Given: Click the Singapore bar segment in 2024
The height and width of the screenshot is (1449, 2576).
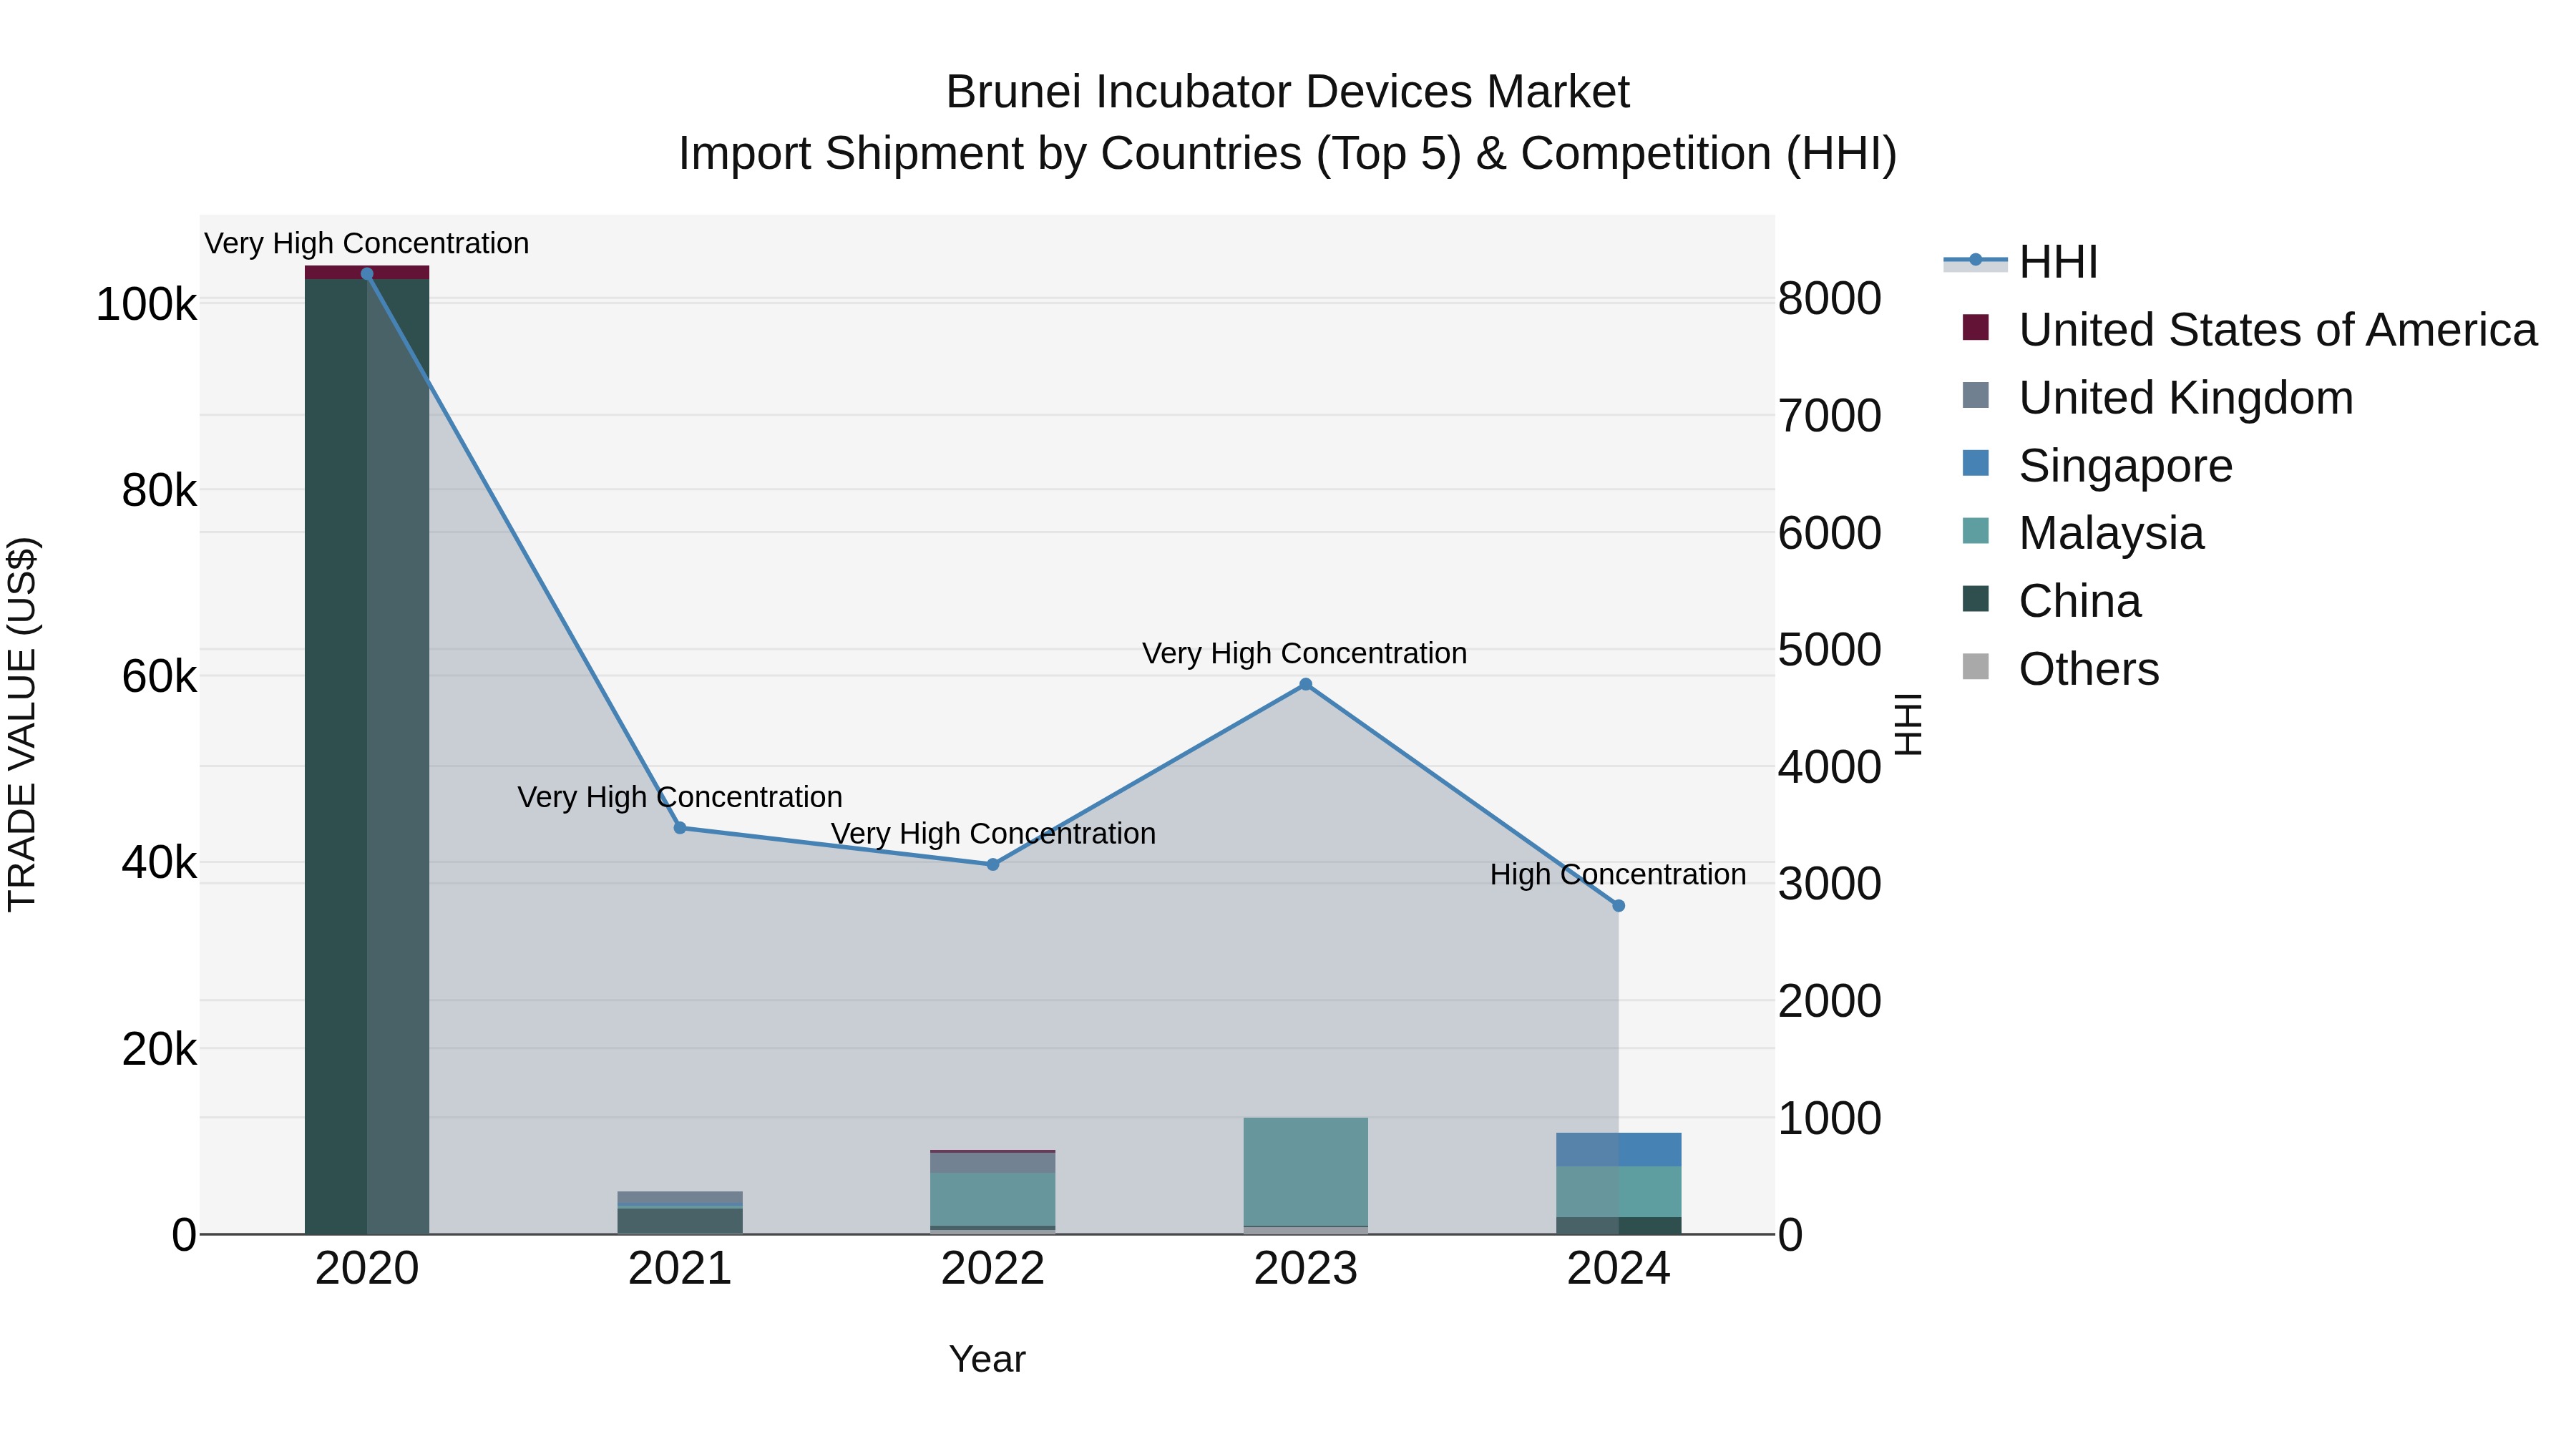Looking at the screenshot, I should pyautogui.click(x=1619, y=1150).
